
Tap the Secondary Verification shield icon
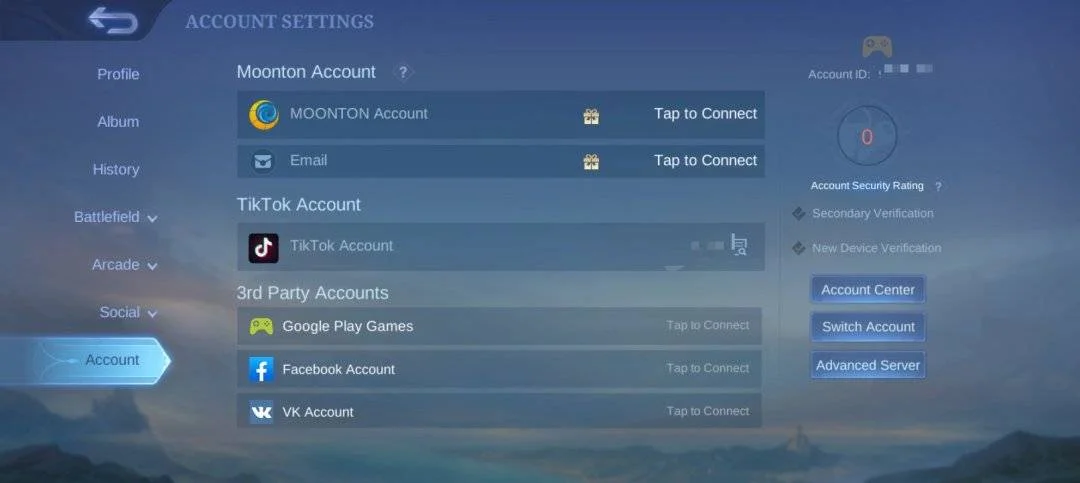click(799, 214)
